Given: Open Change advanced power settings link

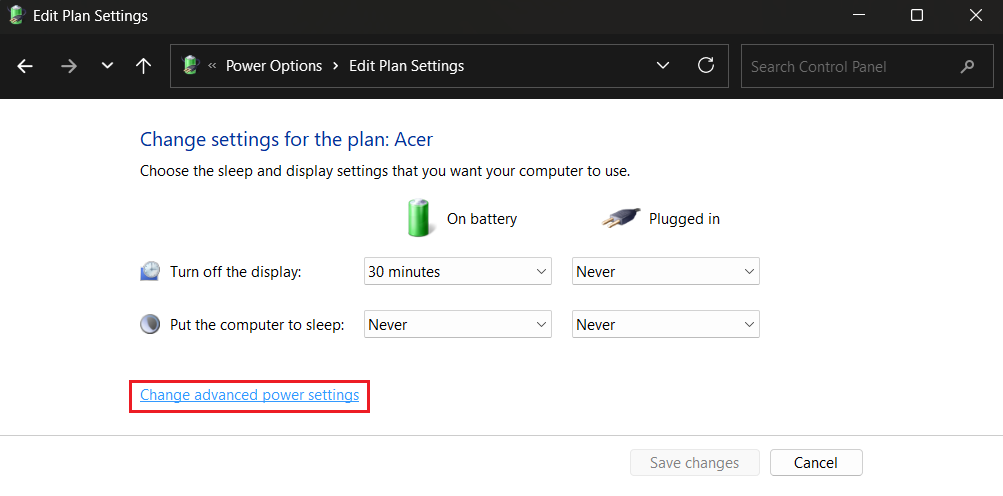Looking at the screenshot, I should point(249,395).
